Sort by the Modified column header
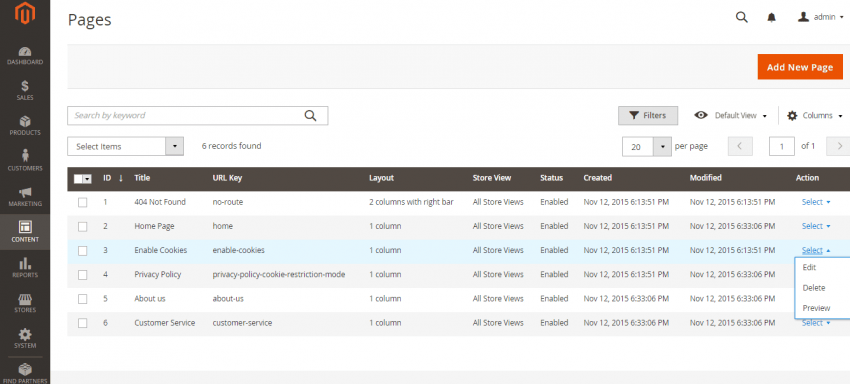Image resolution: width=850 pixels, height=384 pixels. 705,178
